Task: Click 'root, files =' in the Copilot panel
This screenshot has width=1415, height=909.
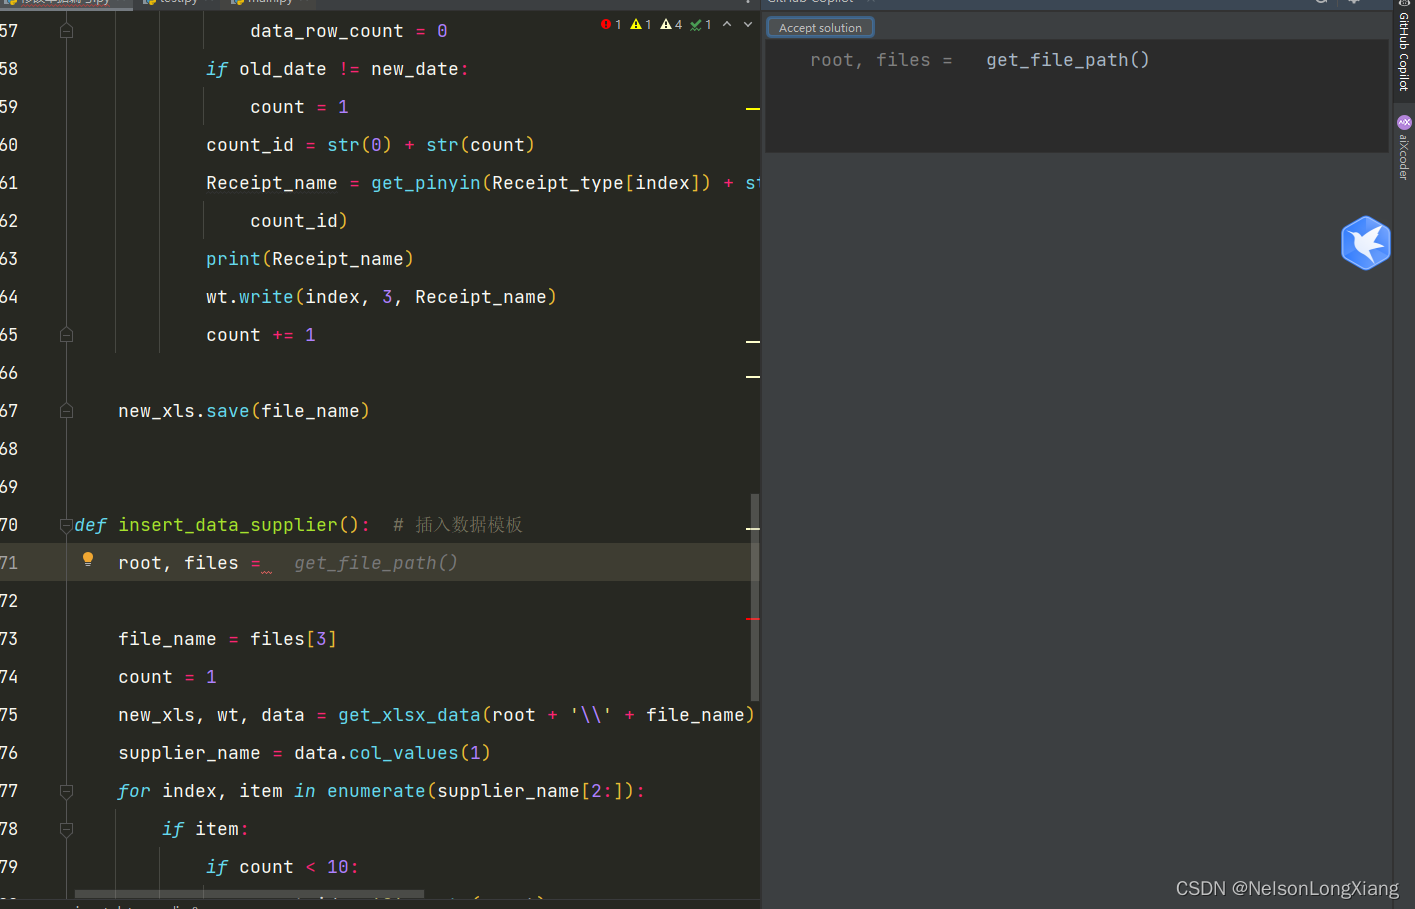Action: tap(881, 60)
